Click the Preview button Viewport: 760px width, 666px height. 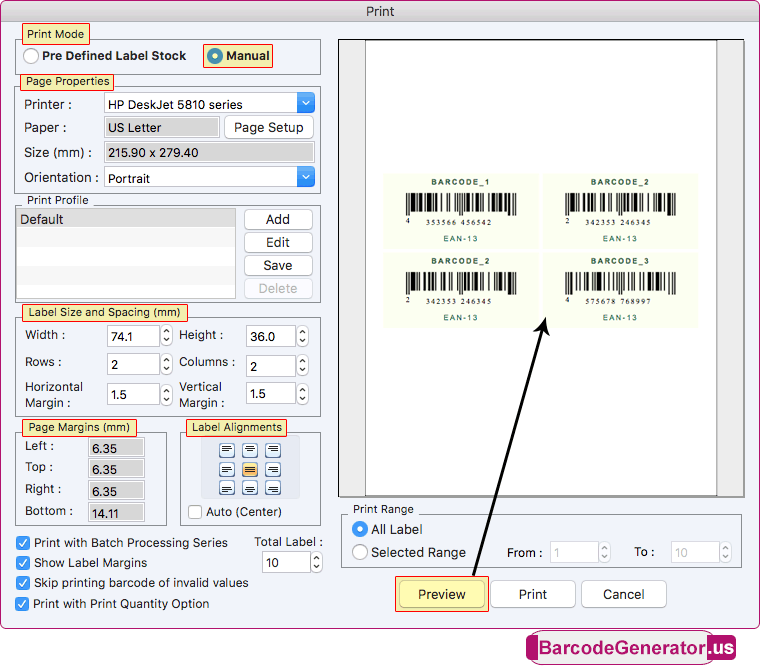(442, 594)
